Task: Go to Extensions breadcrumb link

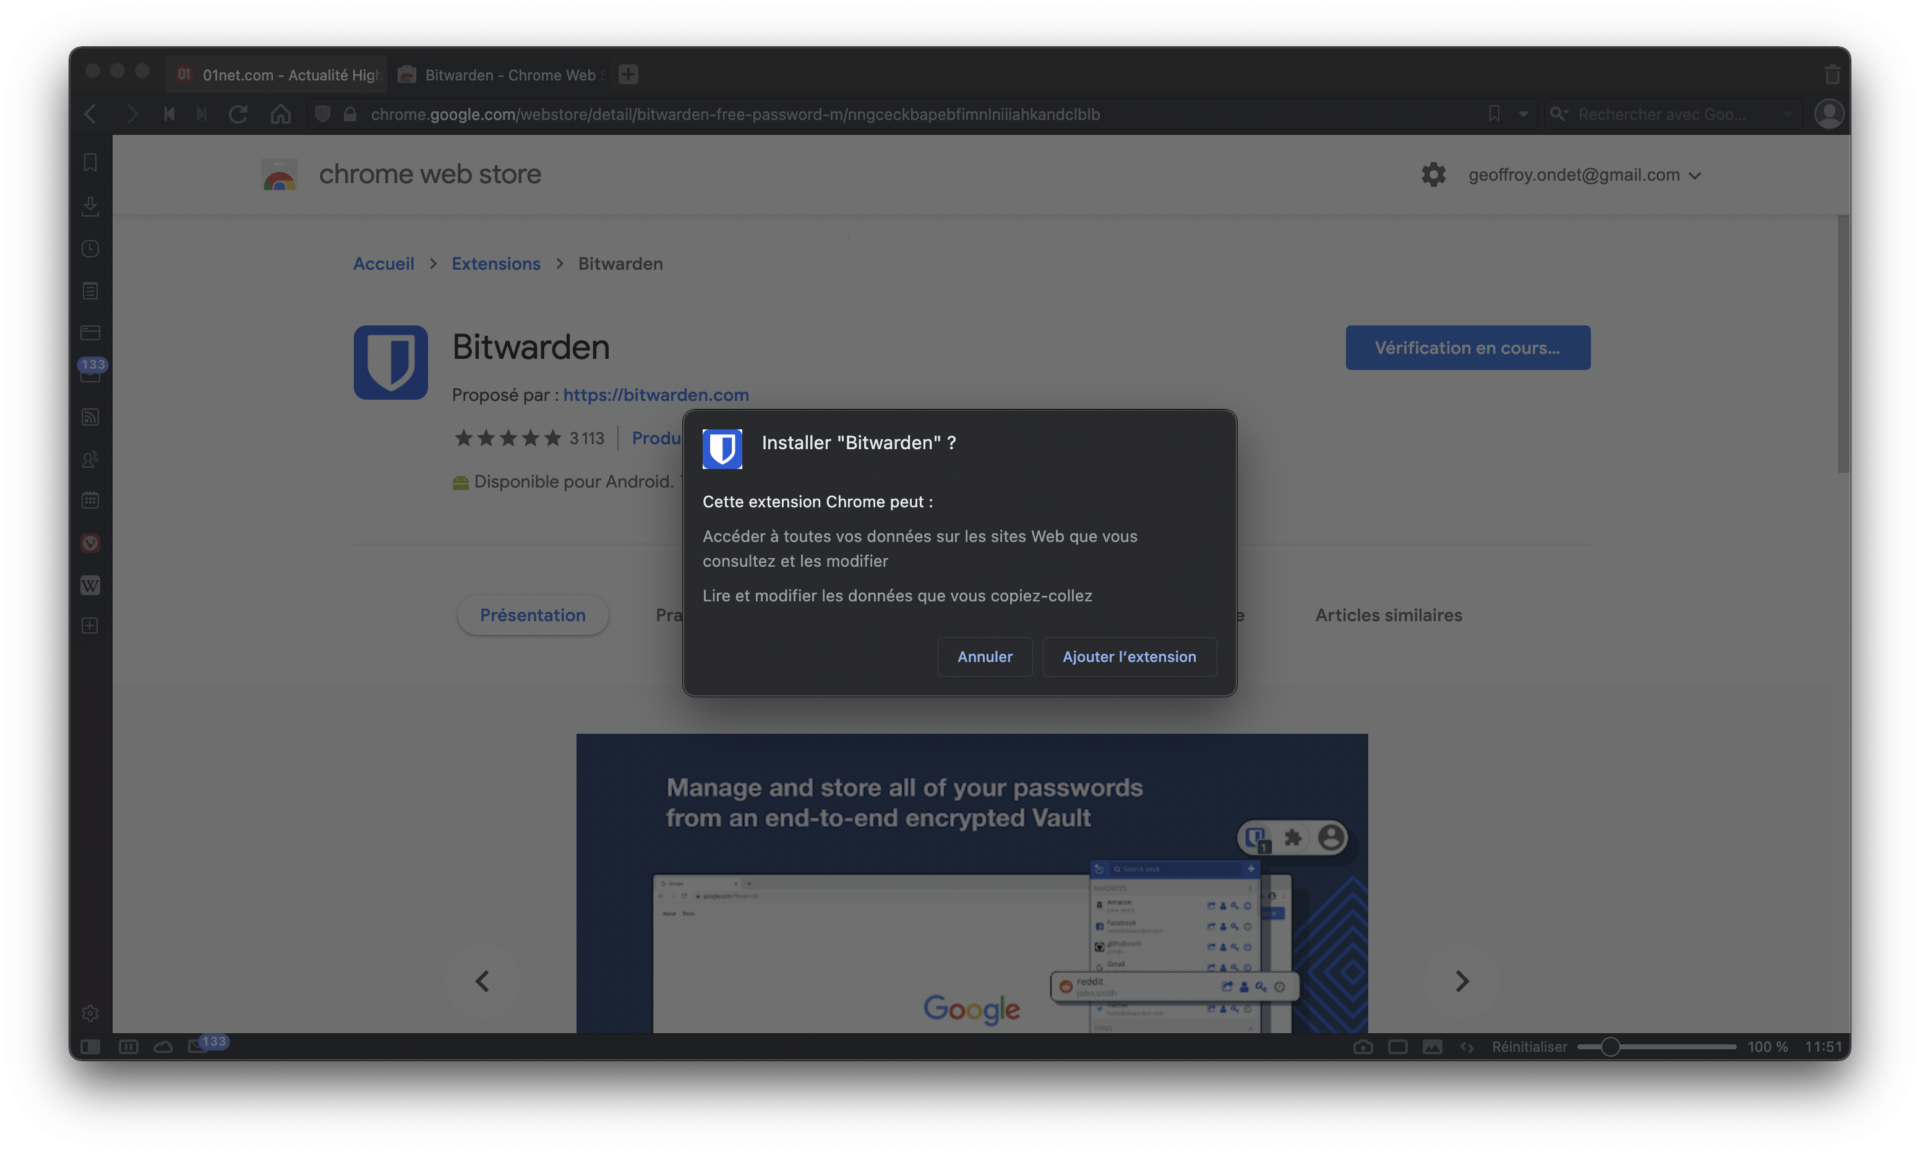Action: point(496,264)
